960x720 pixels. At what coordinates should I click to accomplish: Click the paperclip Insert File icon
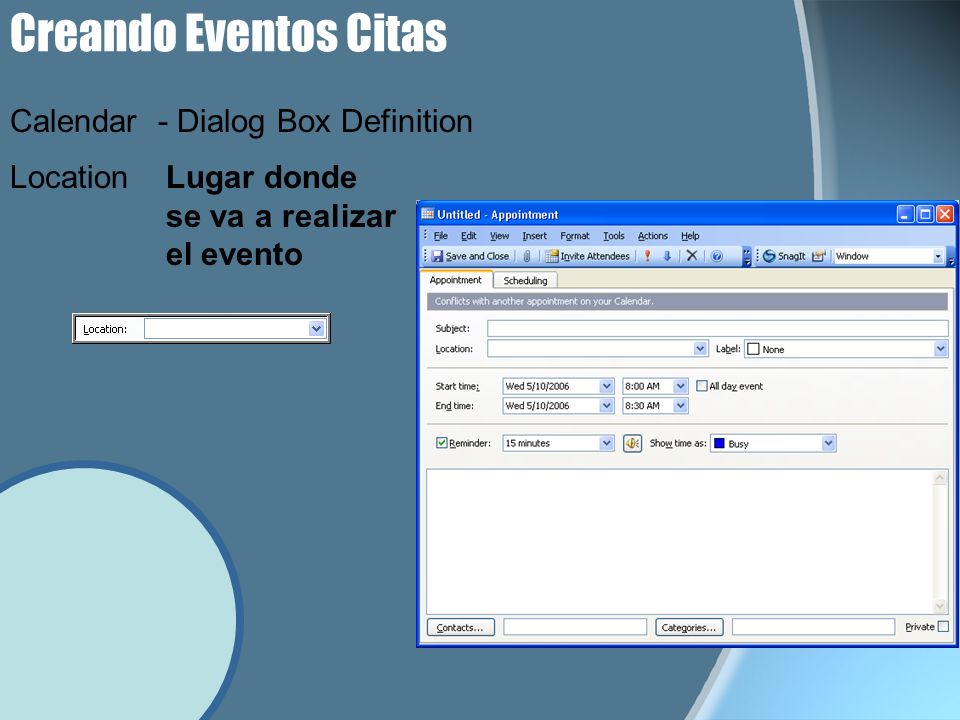527,256
